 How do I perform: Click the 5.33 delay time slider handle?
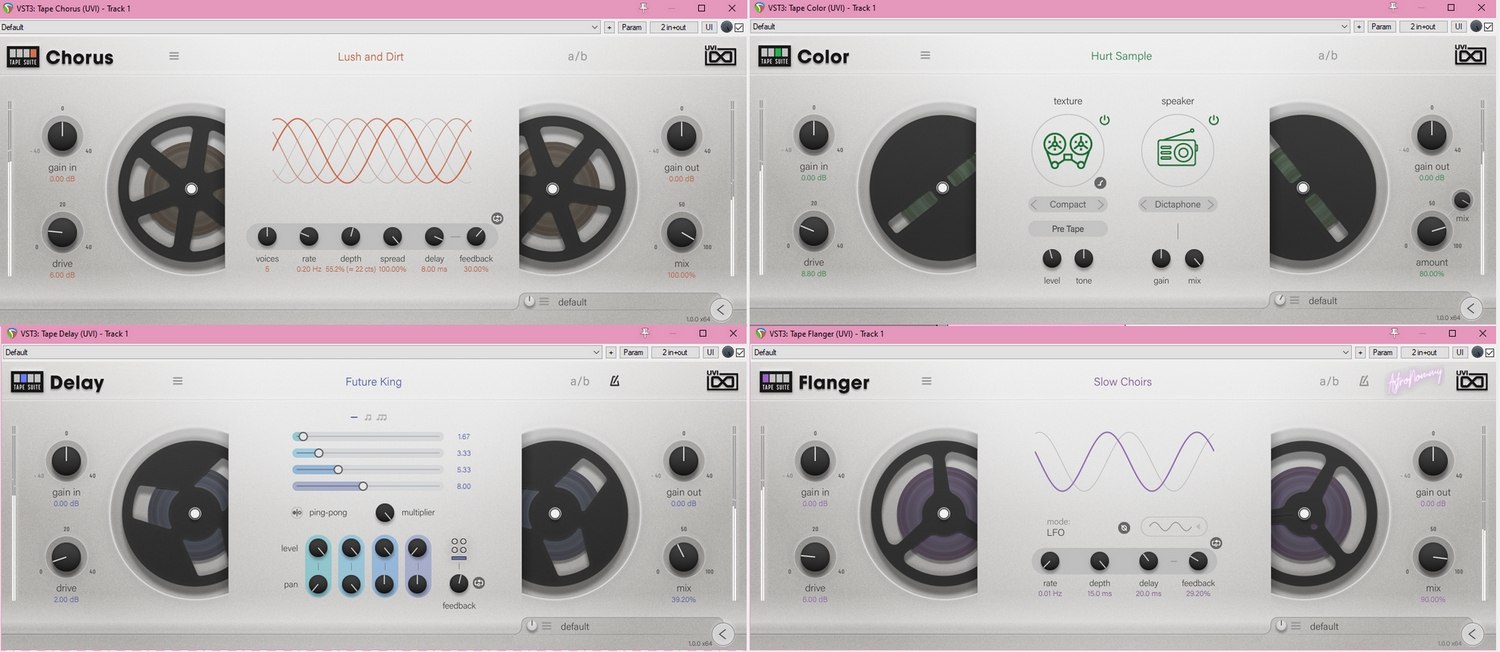(338, 469)
